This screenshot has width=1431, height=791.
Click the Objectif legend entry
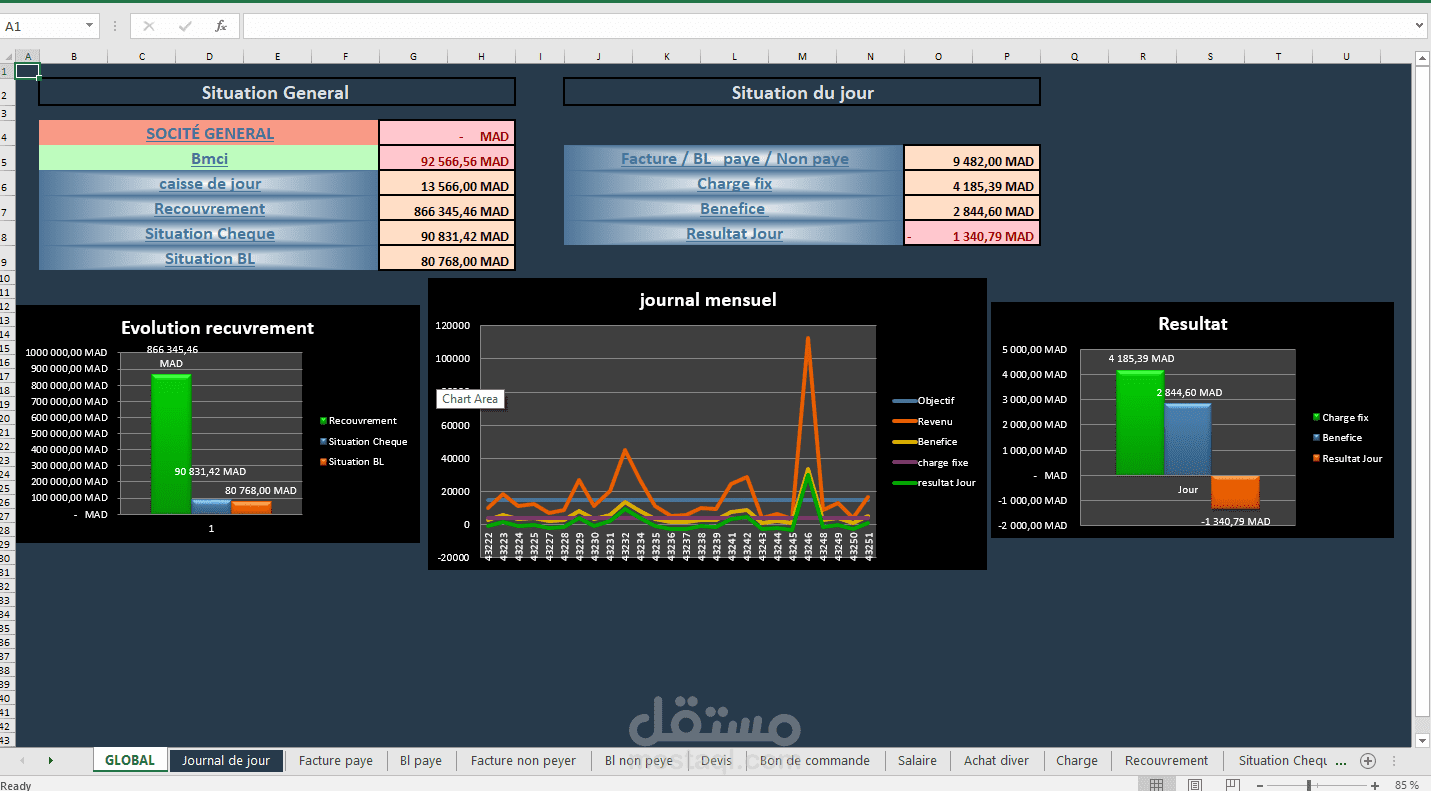[924, 400]
